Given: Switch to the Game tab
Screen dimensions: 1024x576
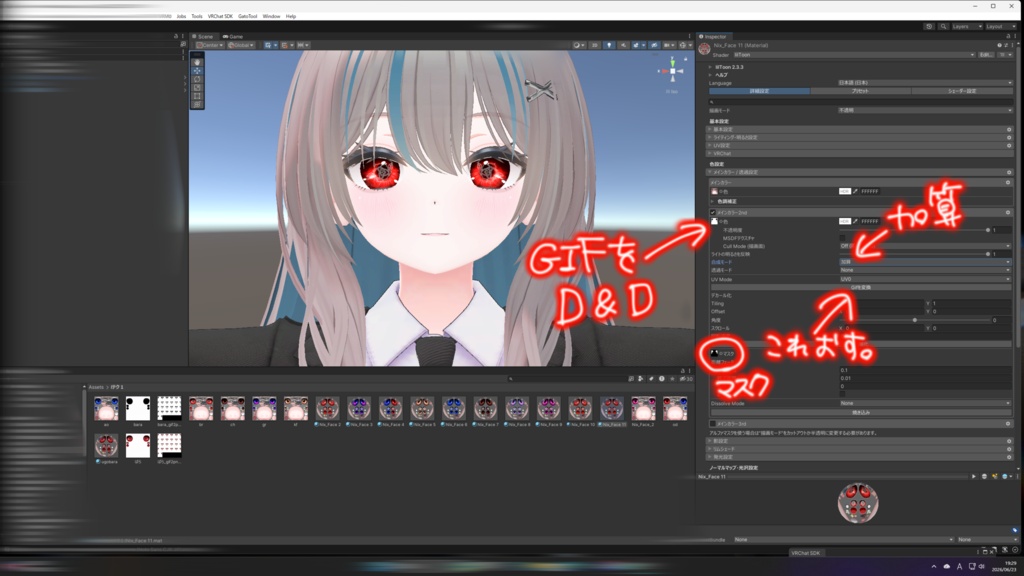Looking at the screenshot, I should click(232, 37).
